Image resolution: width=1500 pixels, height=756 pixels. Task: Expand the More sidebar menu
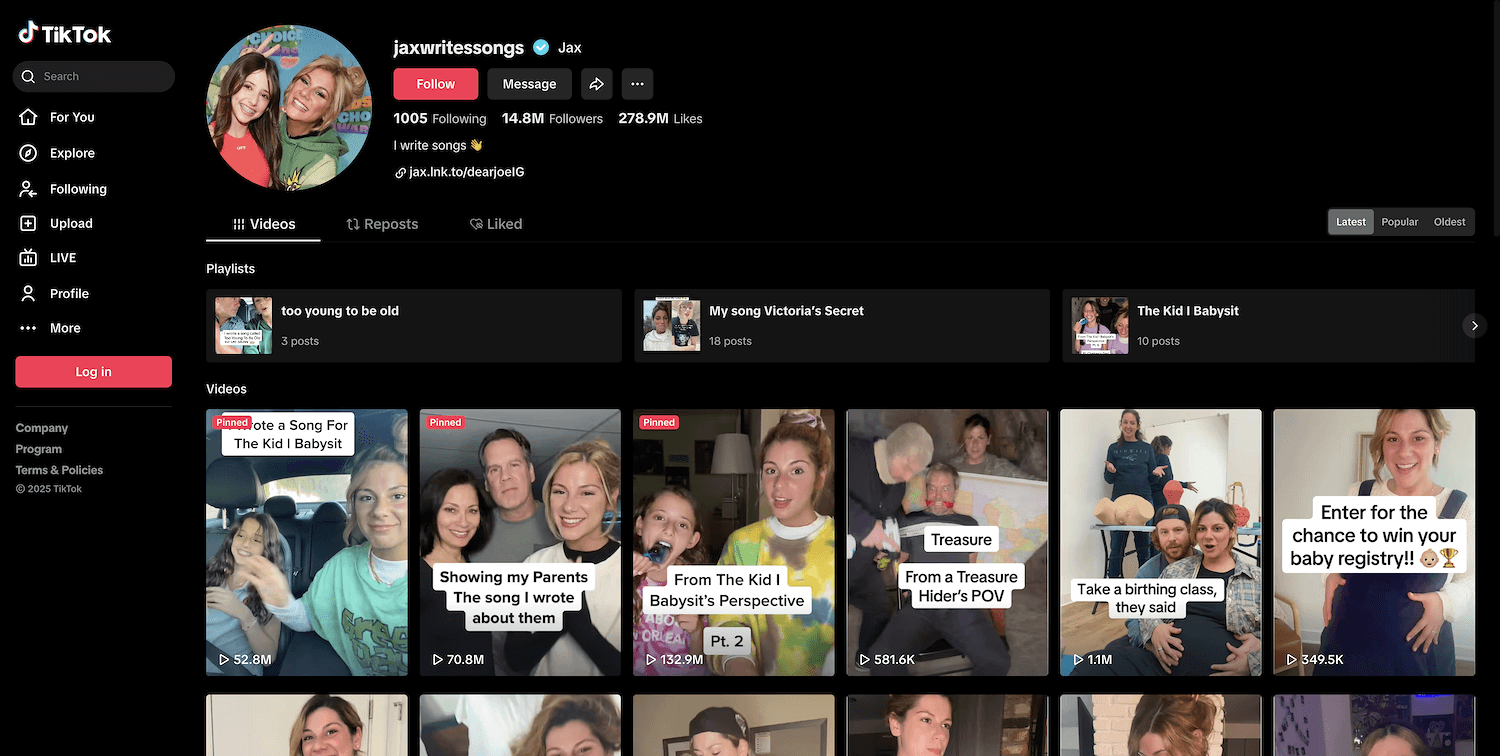click(64, 328)
